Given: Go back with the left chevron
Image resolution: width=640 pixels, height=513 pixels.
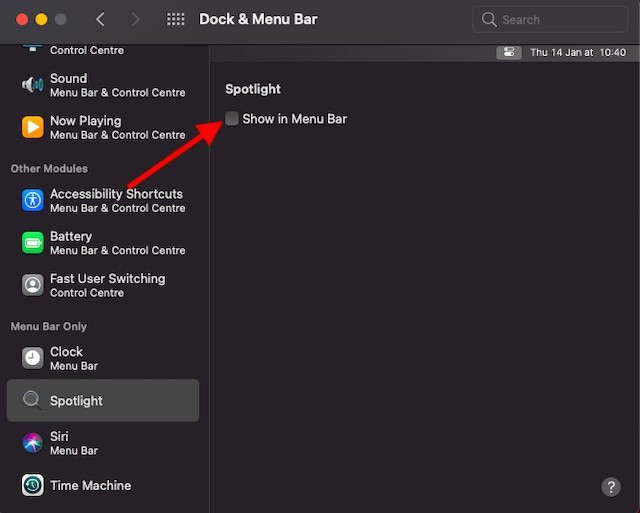Looking at the screenshot, I should tap(100, 19).
